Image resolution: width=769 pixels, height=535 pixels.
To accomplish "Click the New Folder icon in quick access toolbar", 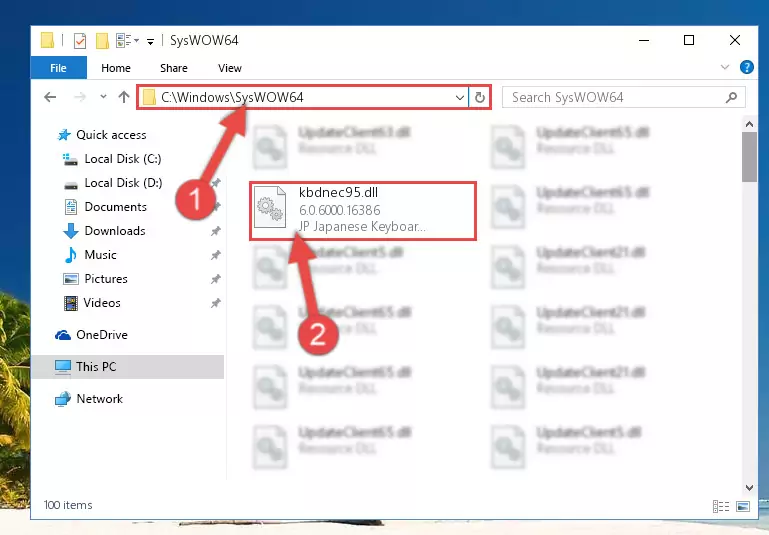I will coord(102,41).
